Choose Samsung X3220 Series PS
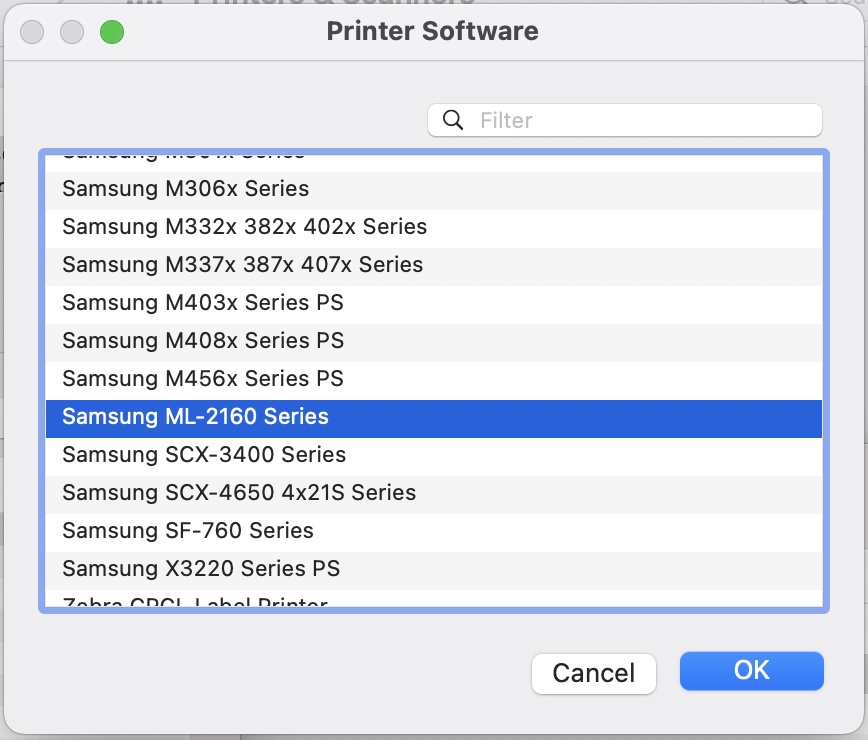This screenshot has width=868, height=740. 433,569
